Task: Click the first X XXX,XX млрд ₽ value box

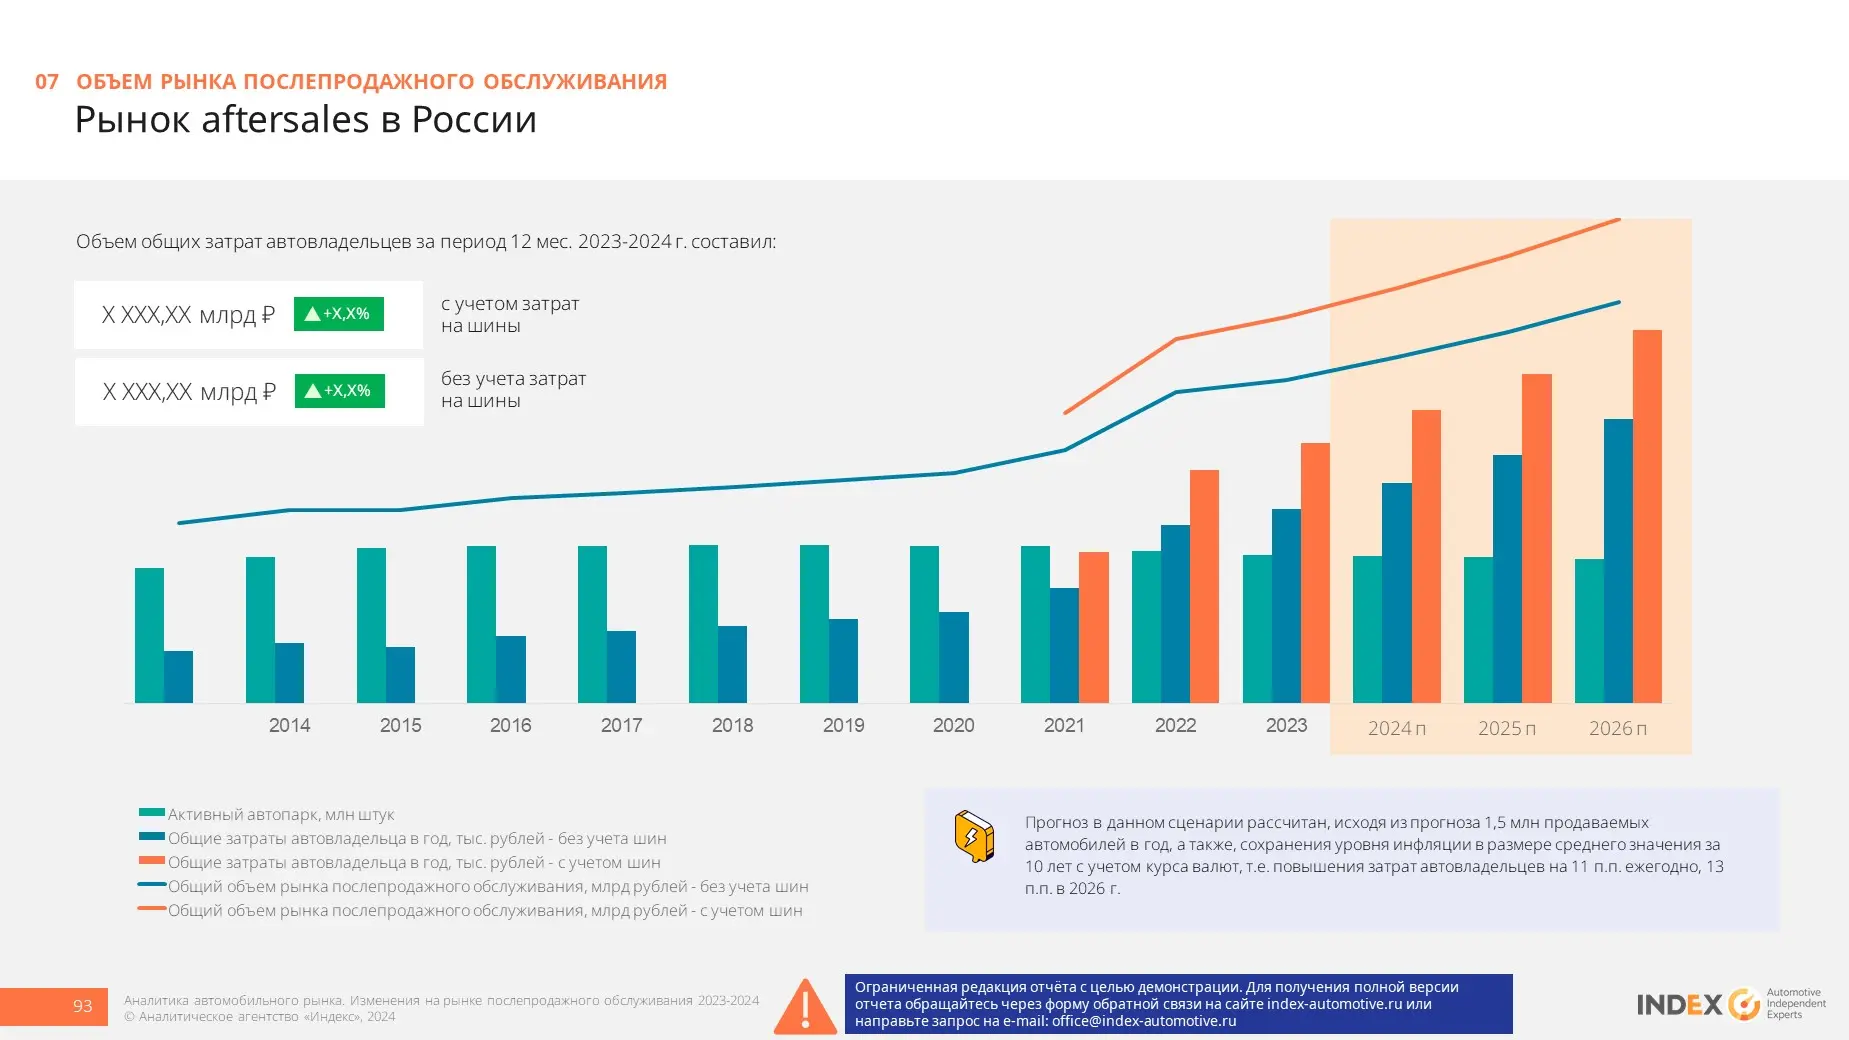Action: (249, 315)
